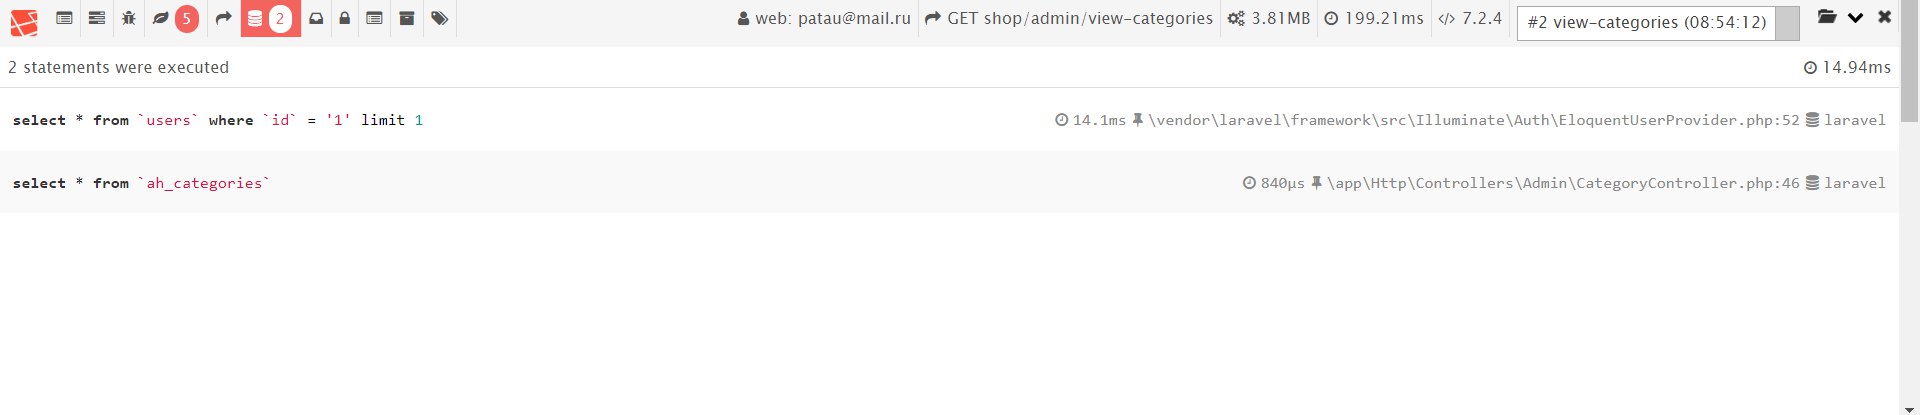This screenshot has height=415, width=1920.
Task: Click the web: patau@mail.ru auth indicator
Action: (x=824, y=18)
